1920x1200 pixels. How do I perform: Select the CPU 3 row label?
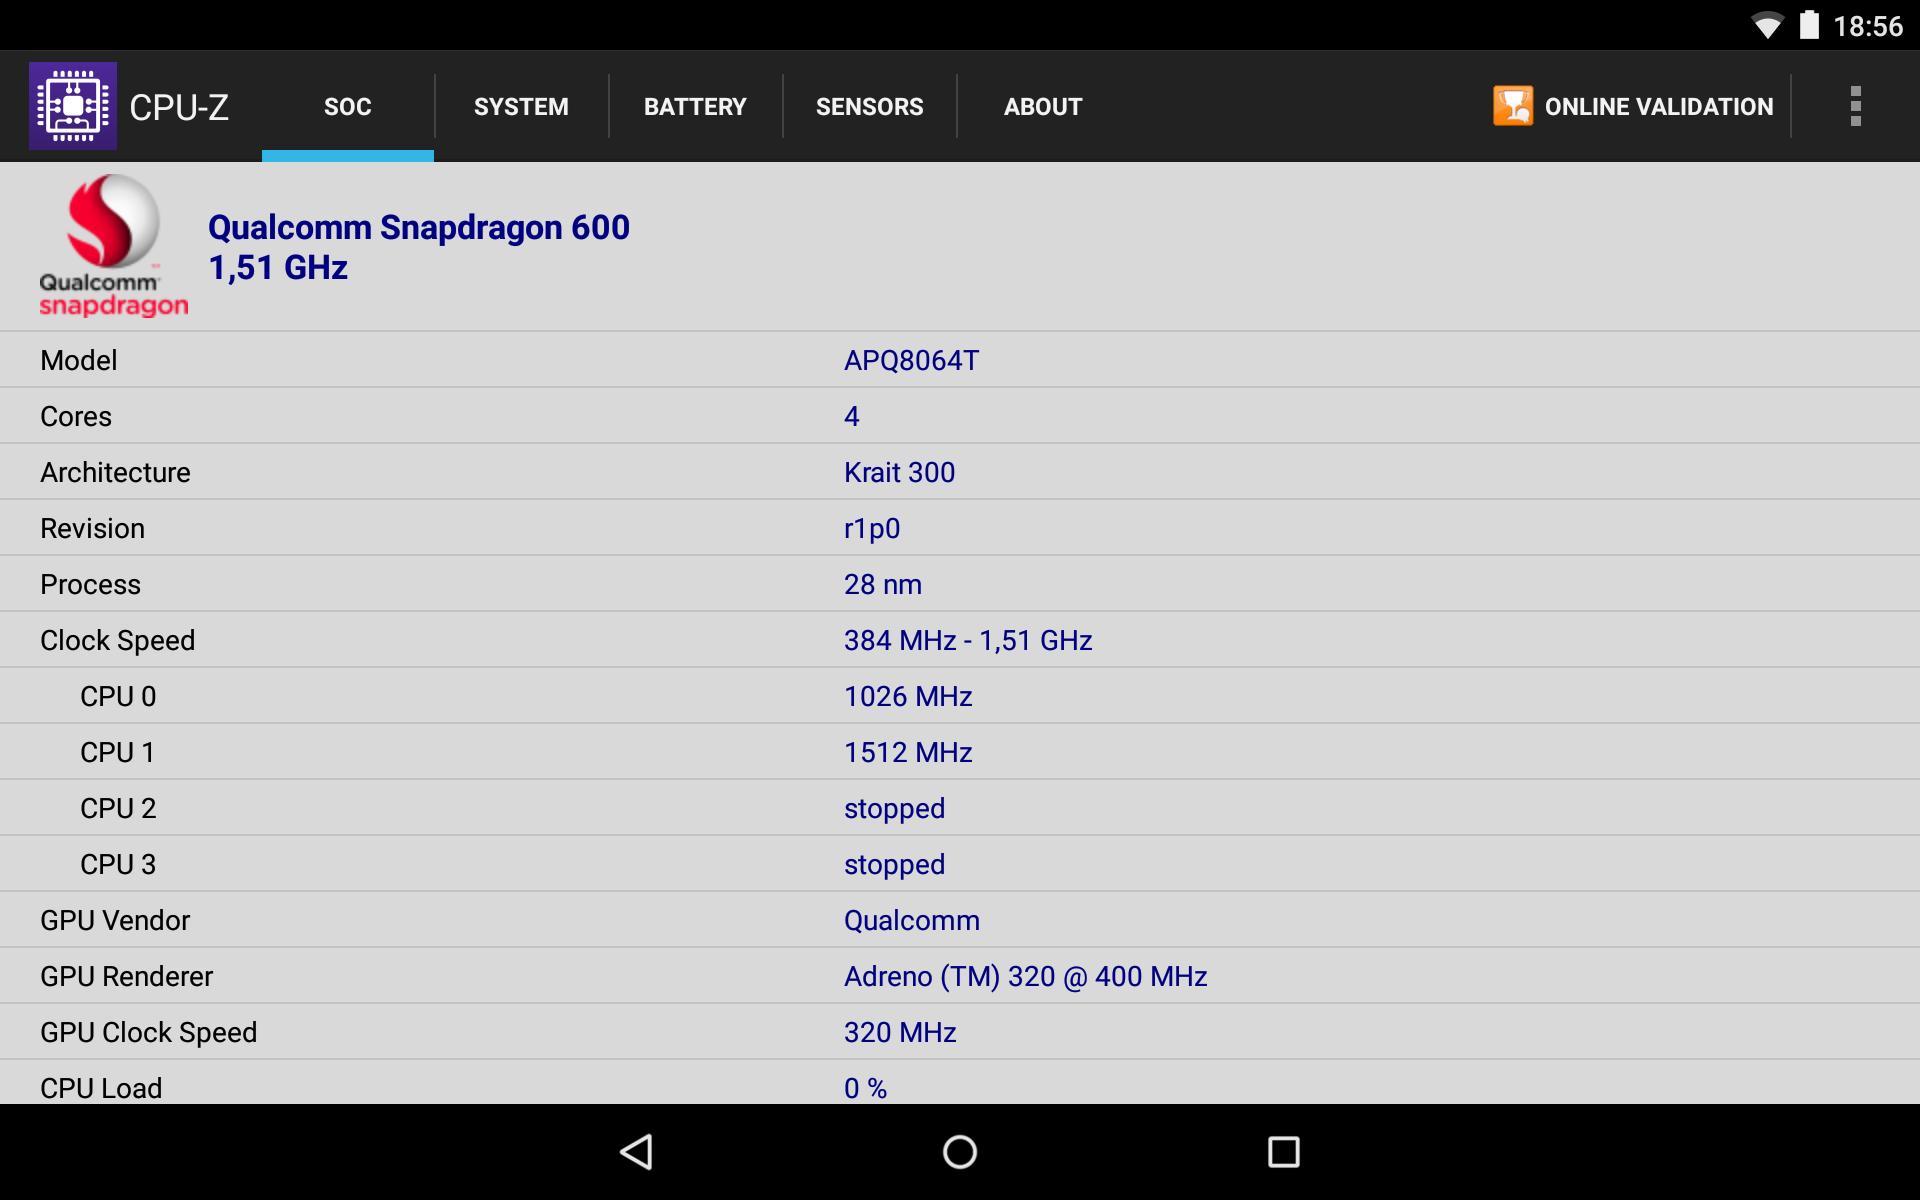(x=118, y=864)
